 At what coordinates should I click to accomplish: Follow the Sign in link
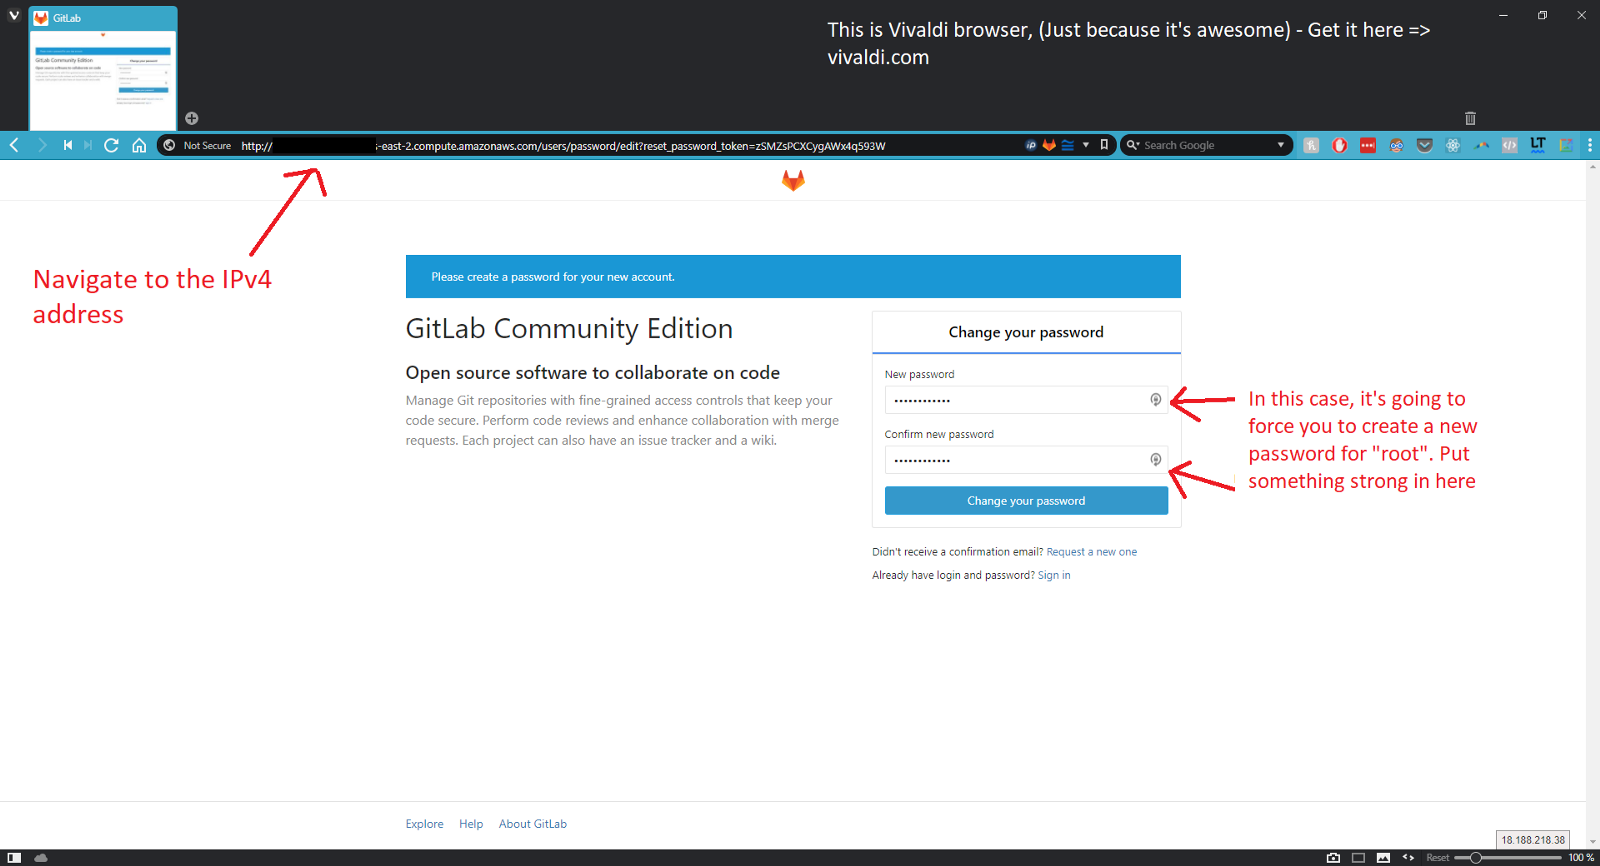(1054, 575)
